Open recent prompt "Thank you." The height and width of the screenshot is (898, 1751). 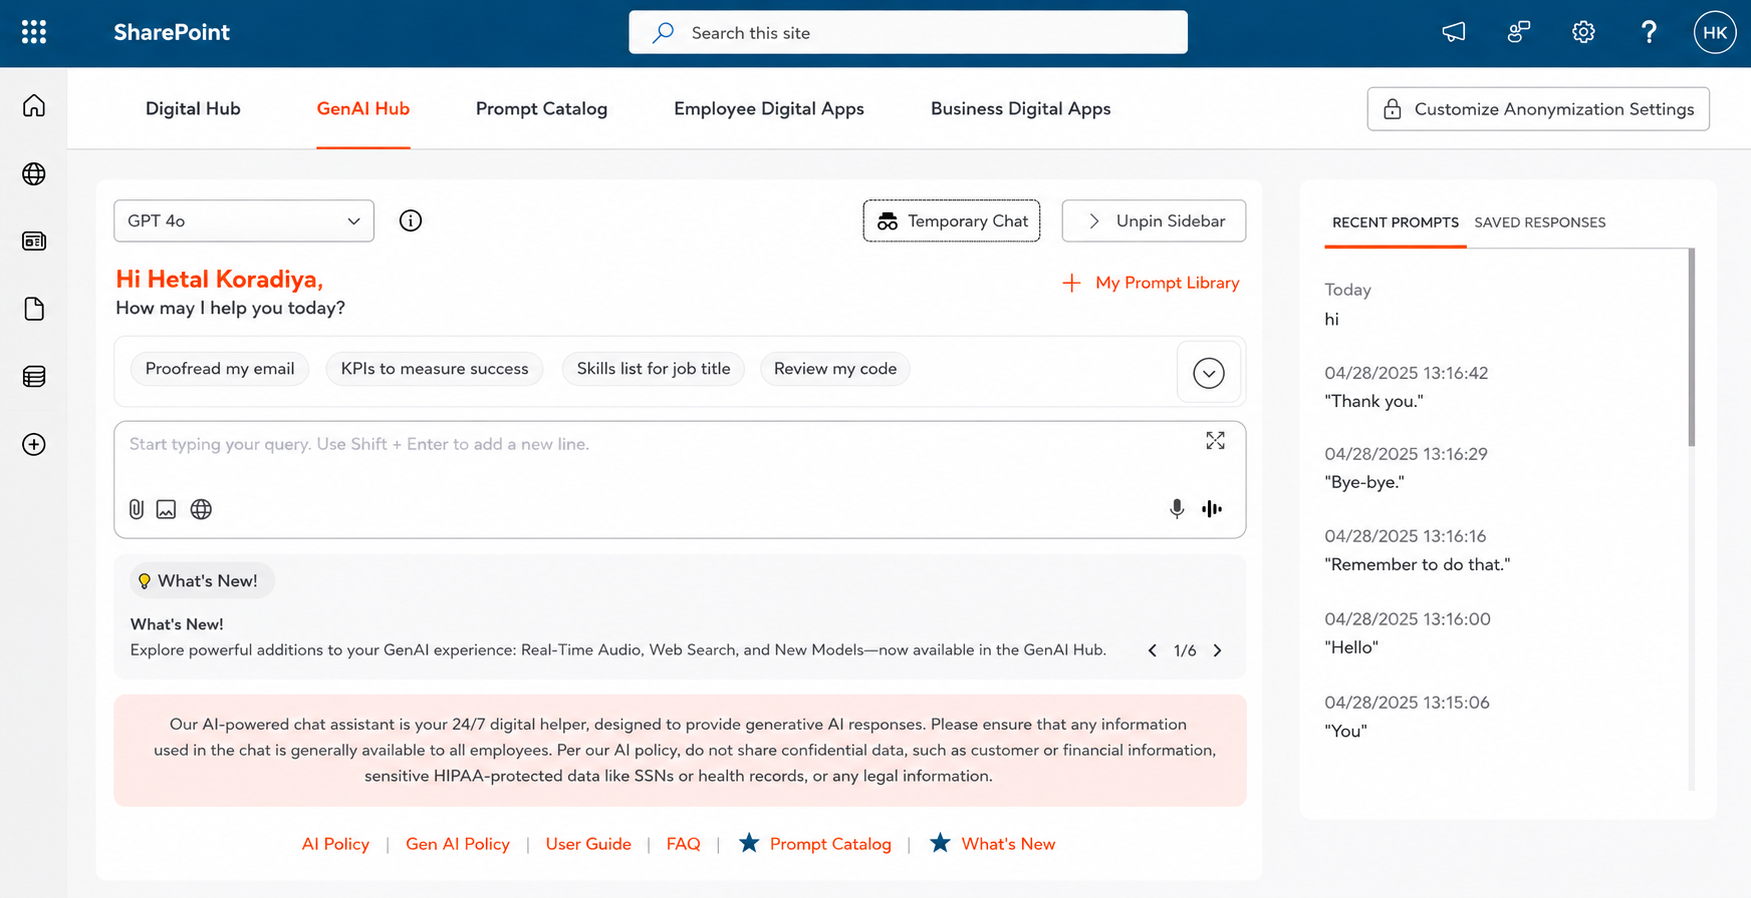tap(1374, 401)
